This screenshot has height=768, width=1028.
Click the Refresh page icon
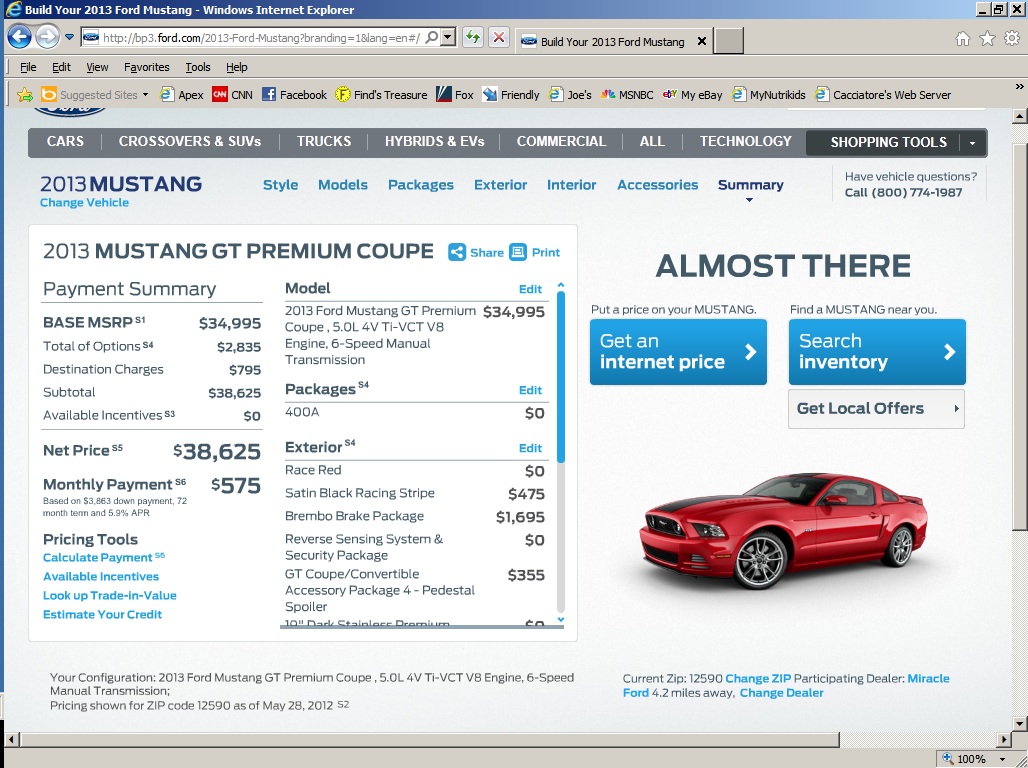click(473, 38)
